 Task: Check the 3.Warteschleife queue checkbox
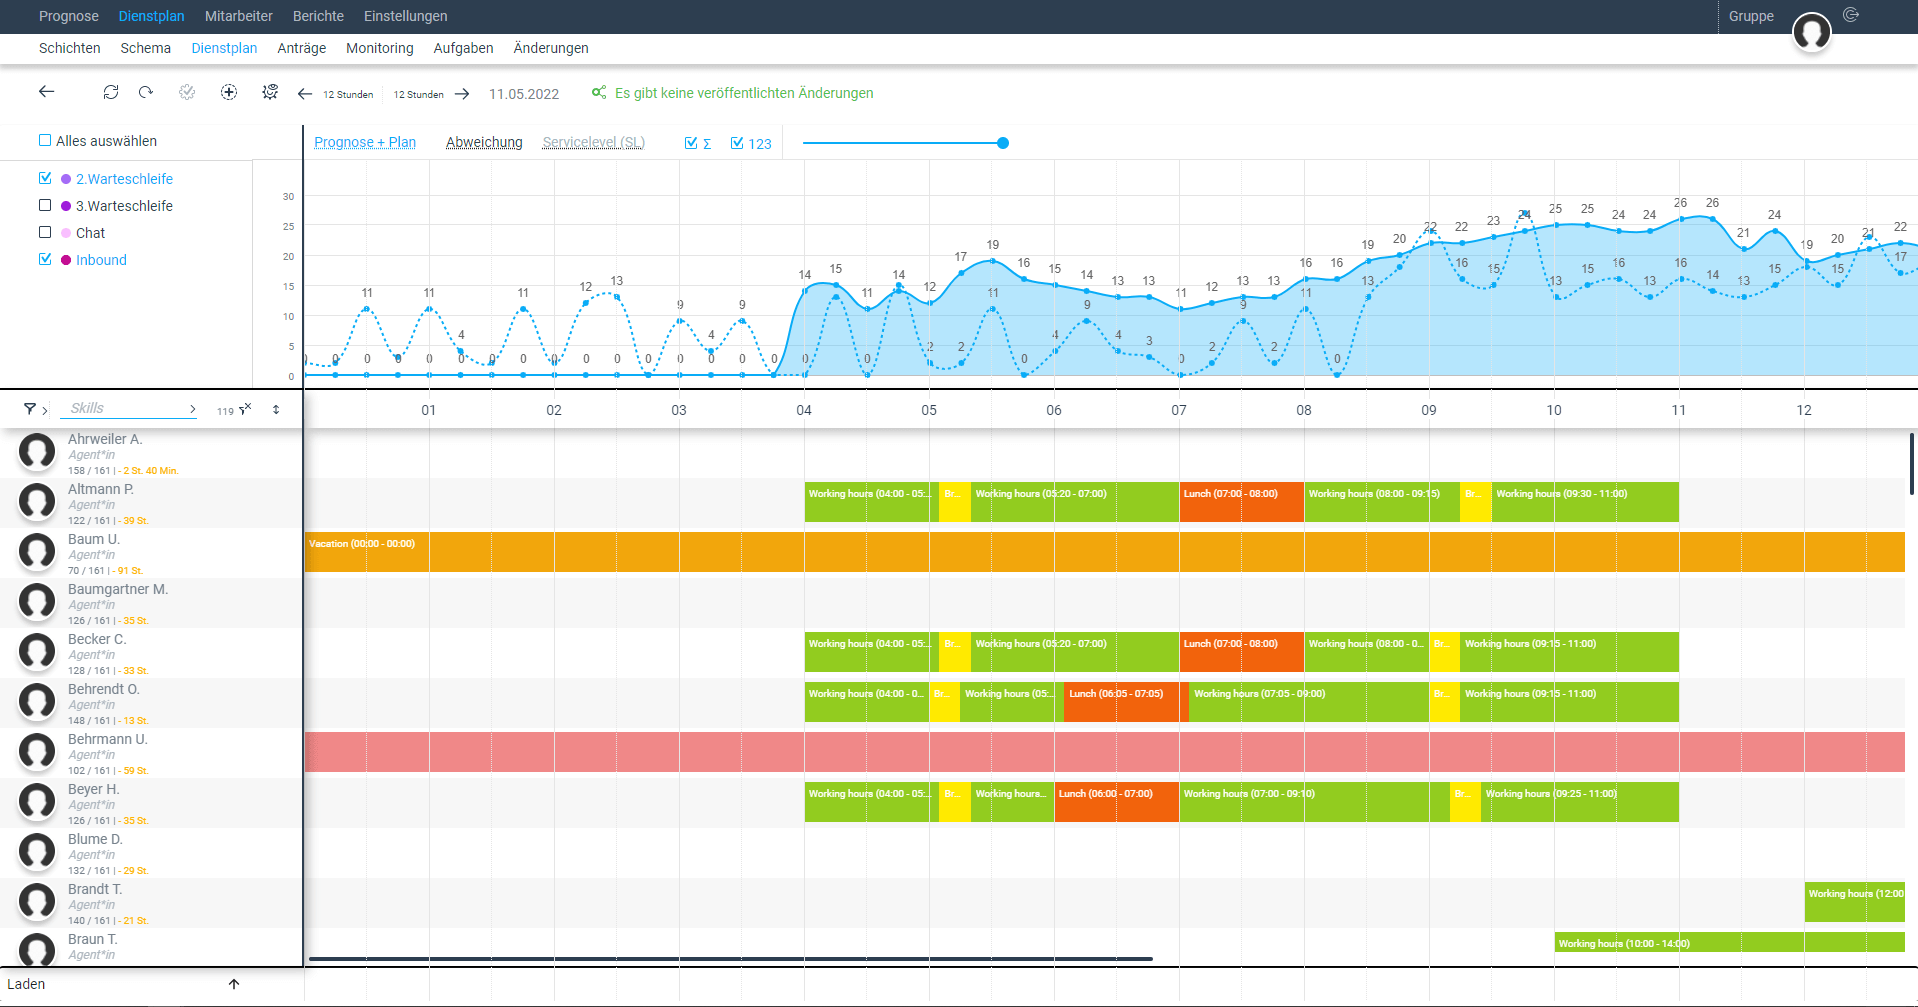tap(45, 205)
